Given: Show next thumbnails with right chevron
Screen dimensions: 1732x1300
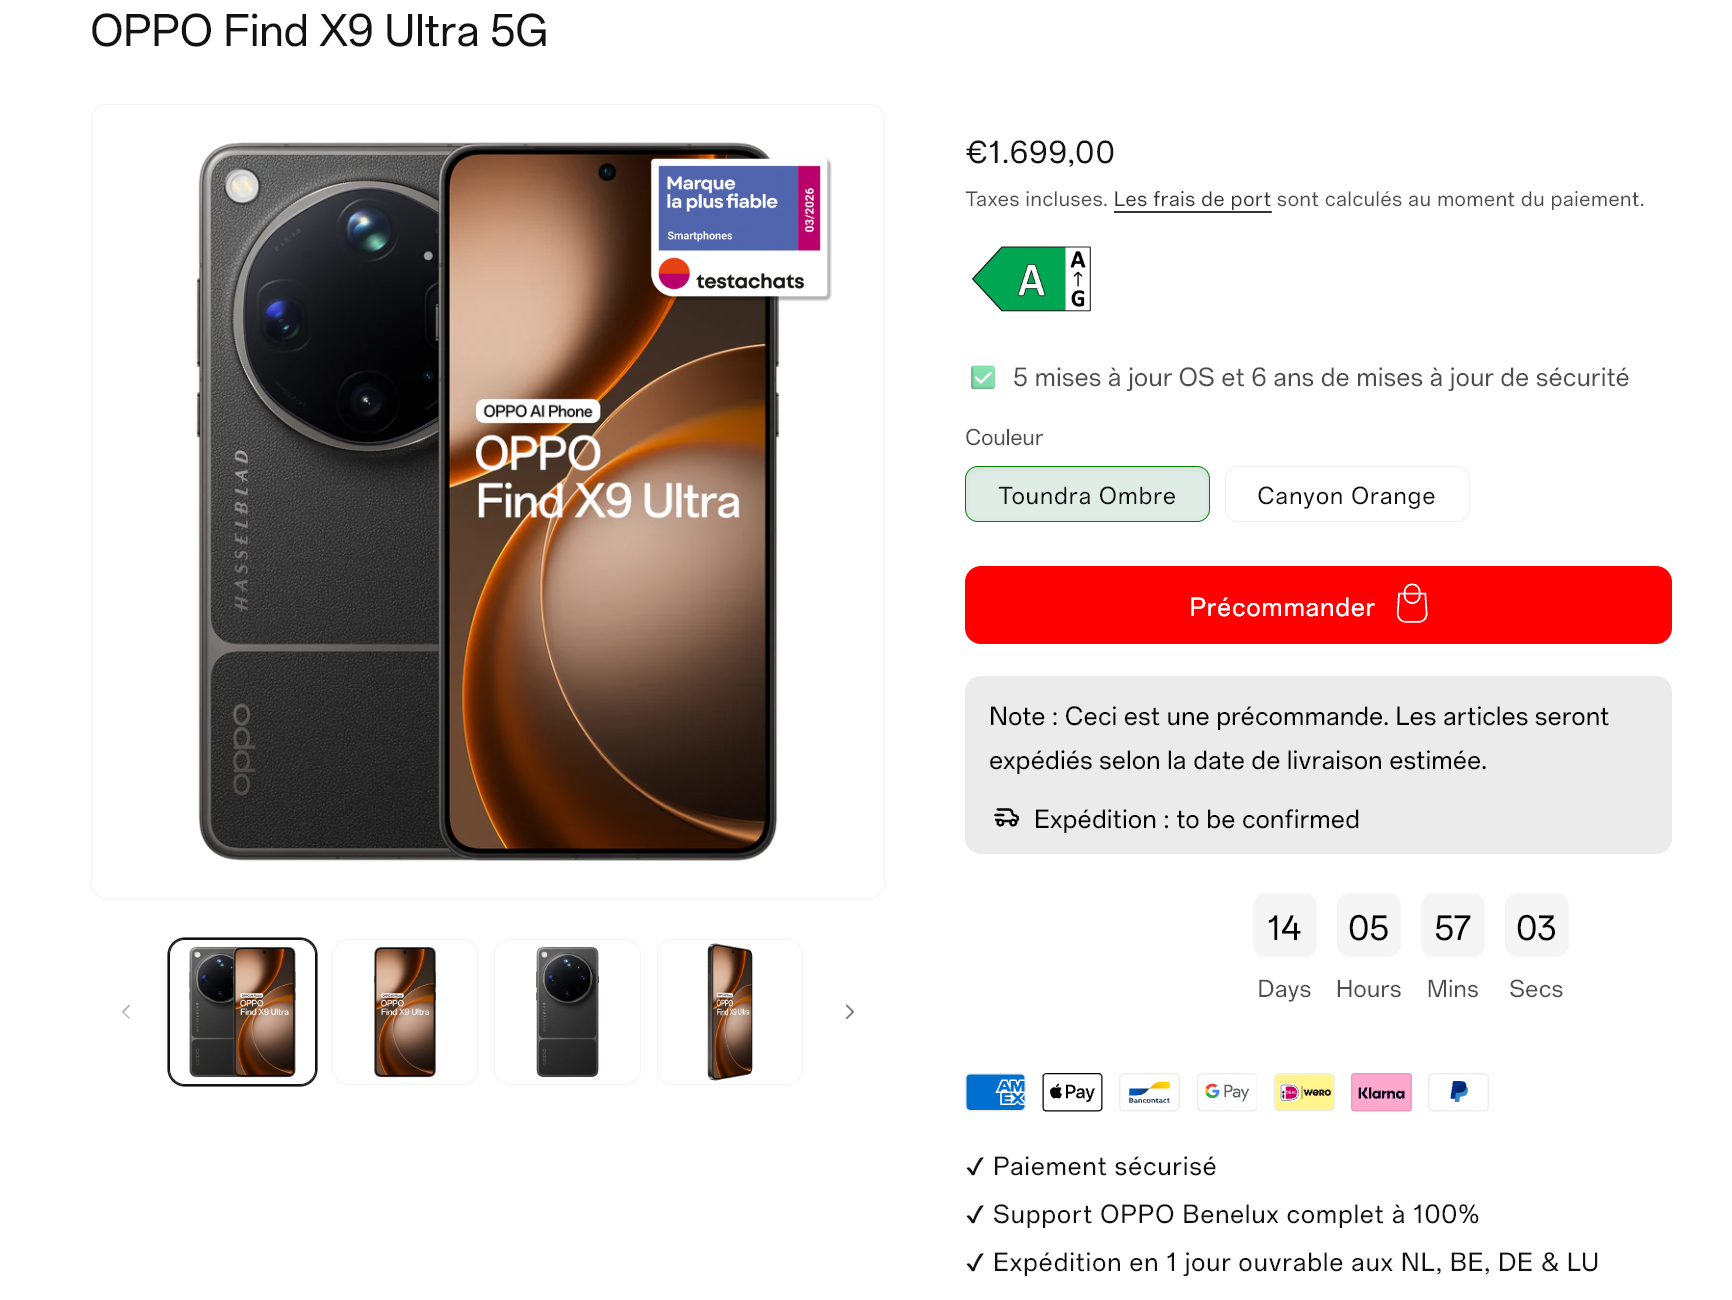Looking at the screenshot, I should [x=849, y=1012].
